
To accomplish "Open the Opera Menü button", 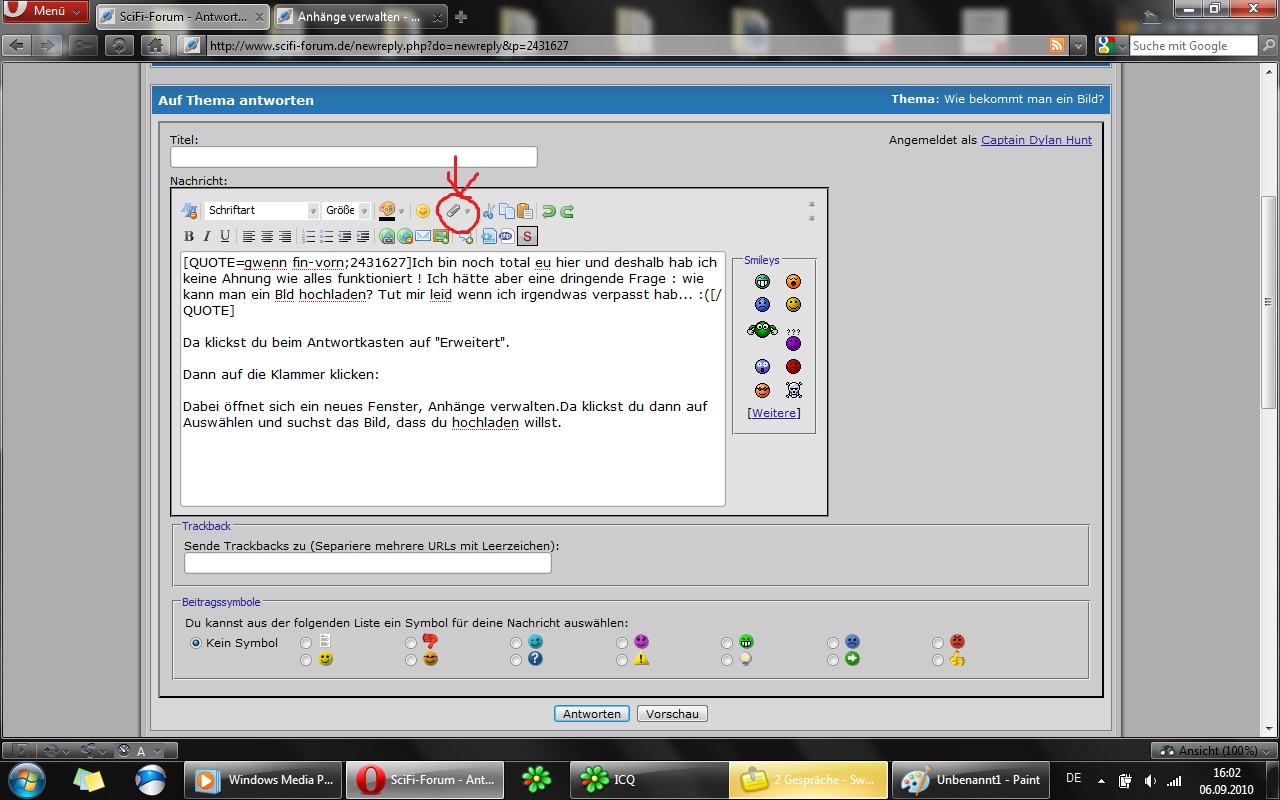I will click(46, 11).
